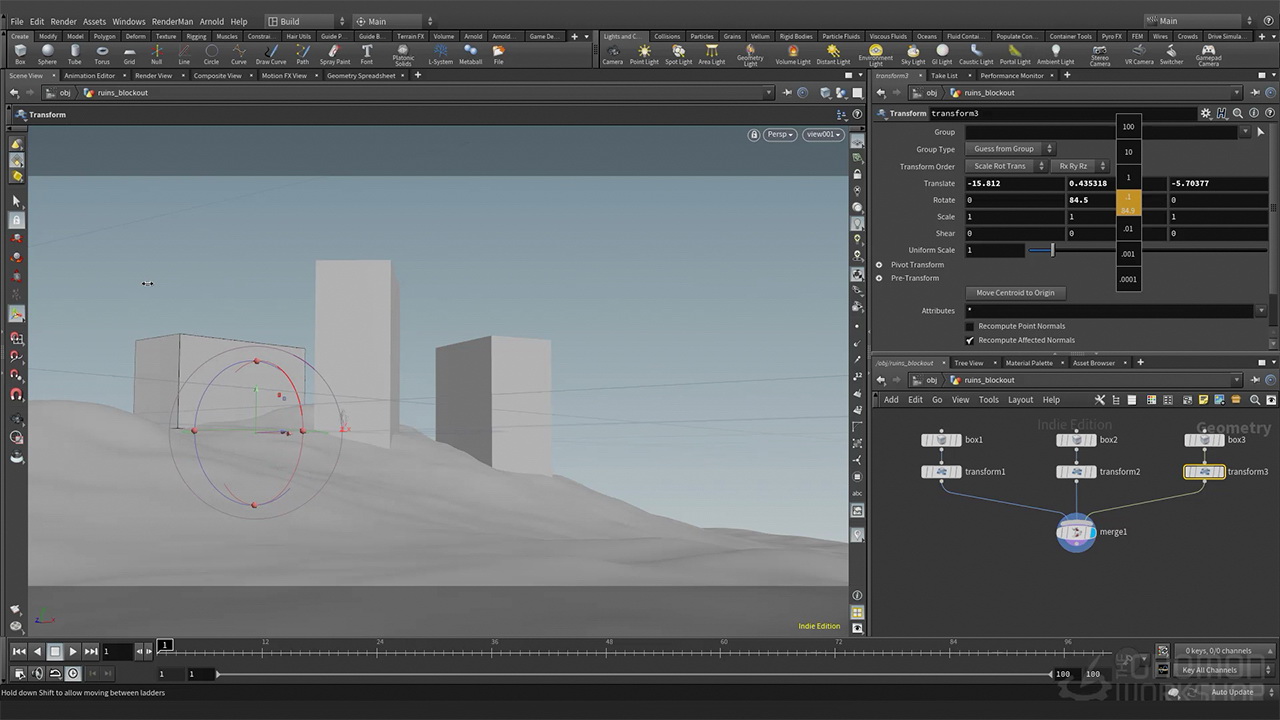This screenshot has height=720, width=1280.
Task: Switch to Tree View tab
Action: click(x=968, y=363)
